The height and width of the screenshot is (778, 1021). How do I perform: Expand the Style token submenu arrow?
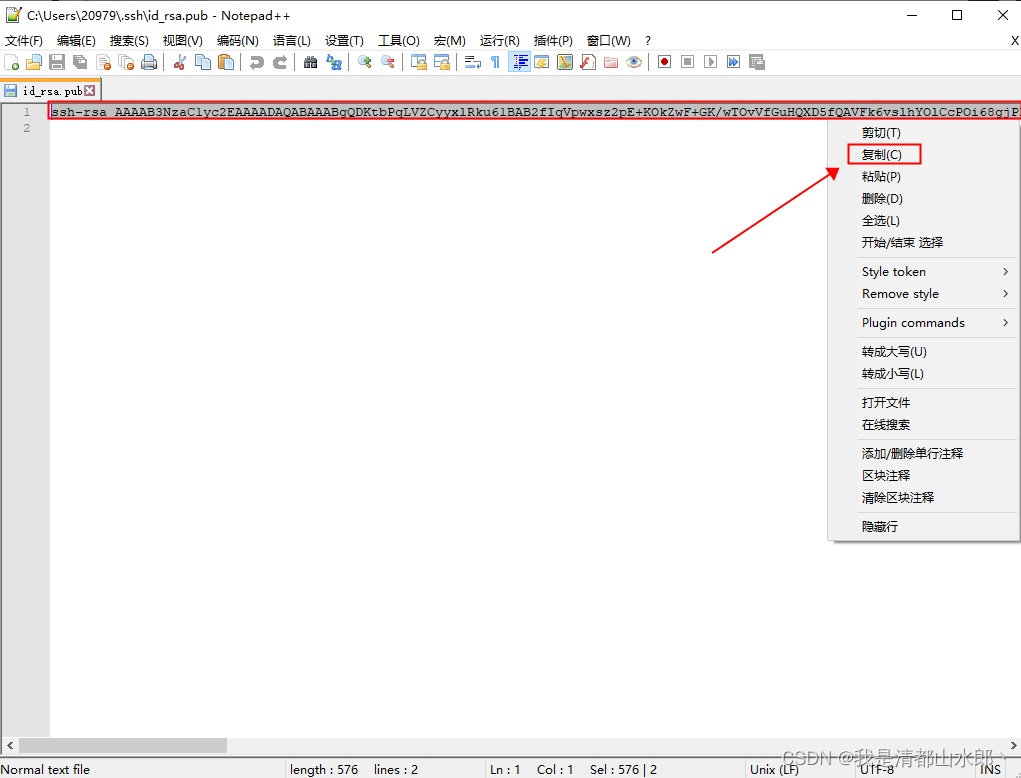pyautogui.click(x=1005, y=271)
